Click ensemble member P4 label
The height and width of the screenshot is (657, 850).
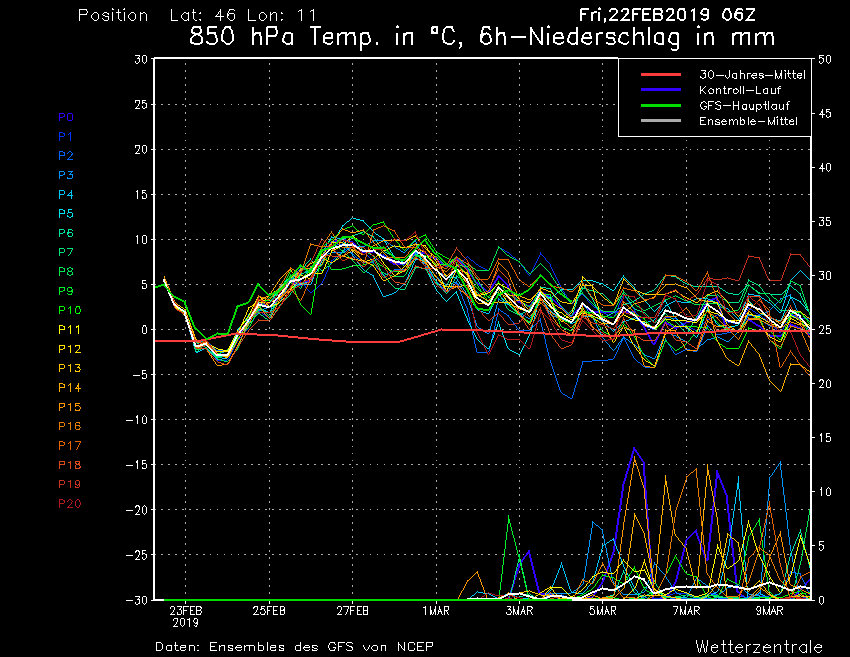point(66,194)
